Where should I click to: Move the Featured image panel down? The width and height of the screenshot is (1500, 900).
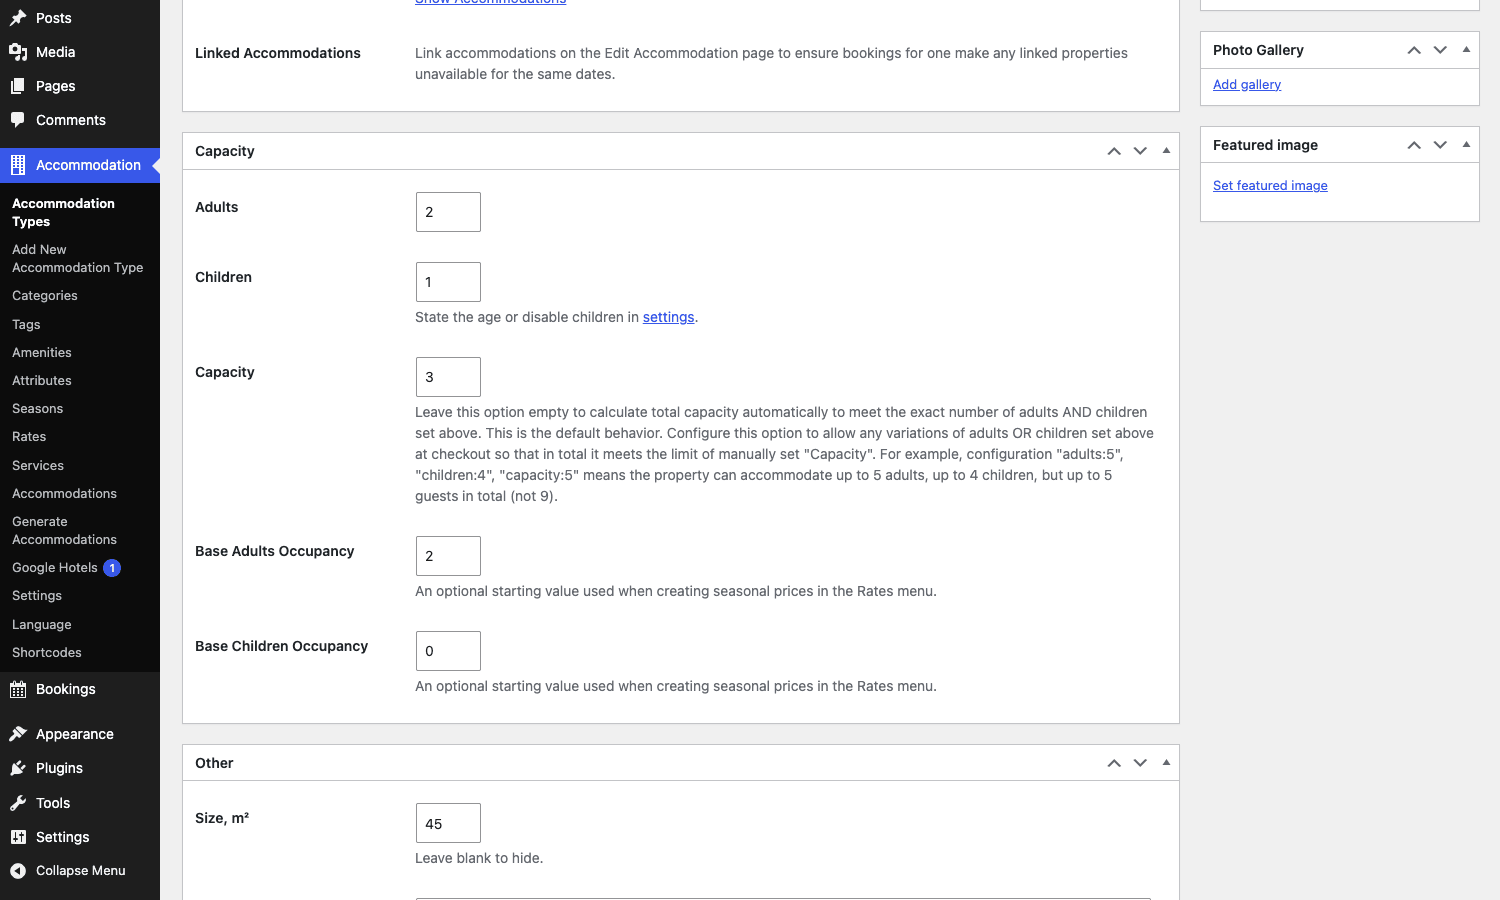pyautogui.click(x=1440, y=145)
